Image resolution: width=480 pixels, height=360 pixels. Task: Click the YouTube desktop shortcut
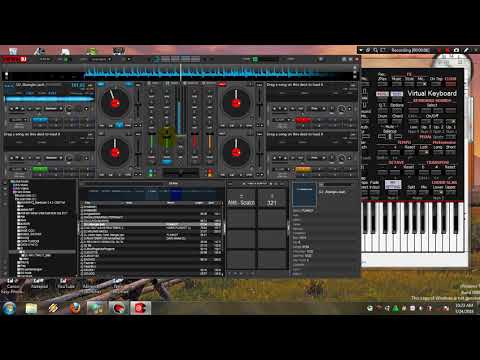(x=66, y=283)
